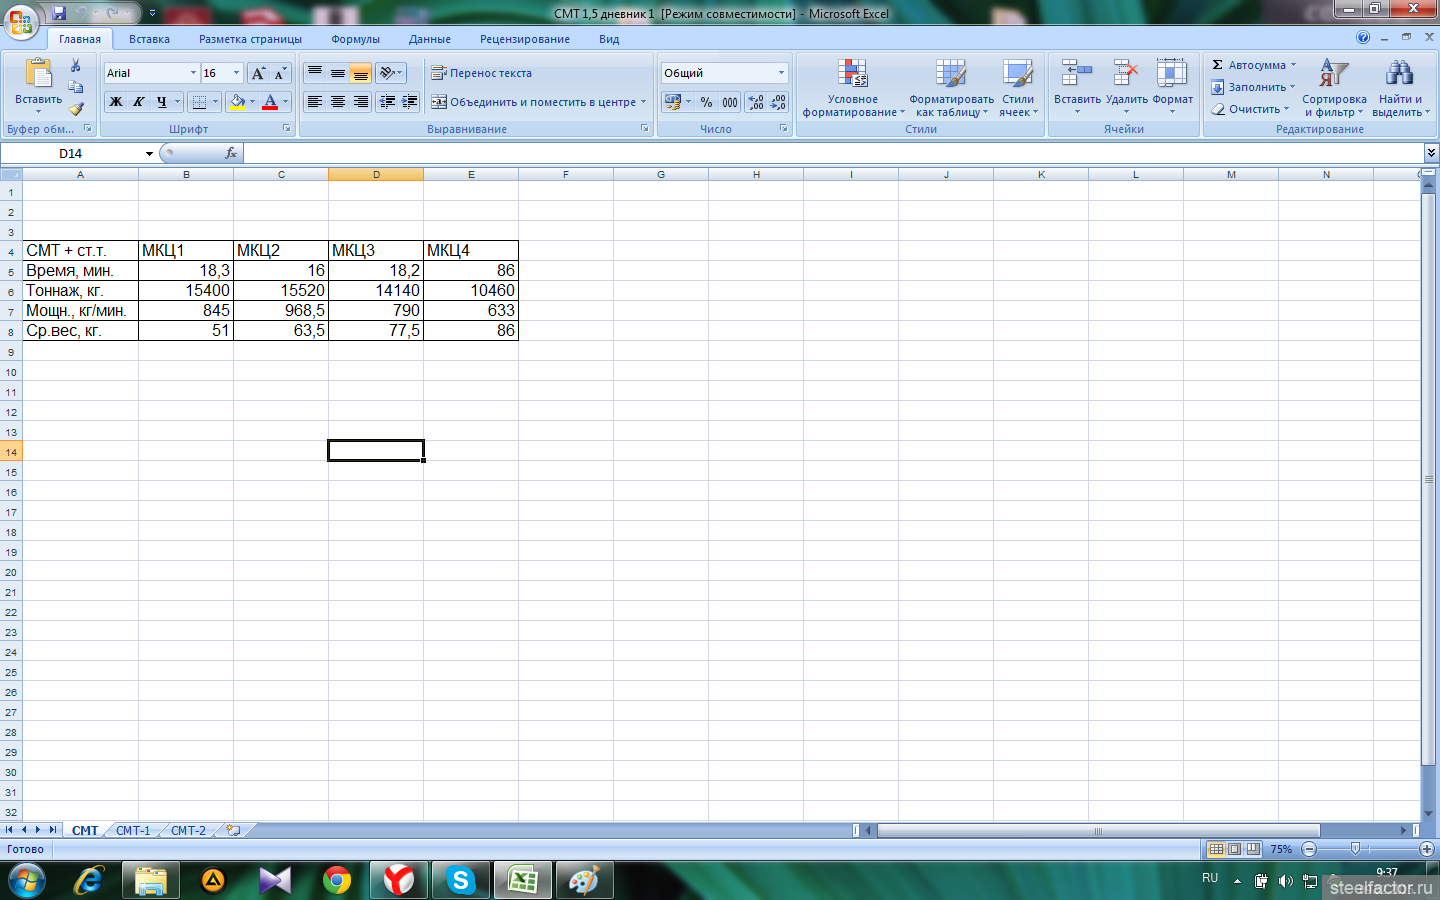Click the Format Painter brush icon

(76, 109)
